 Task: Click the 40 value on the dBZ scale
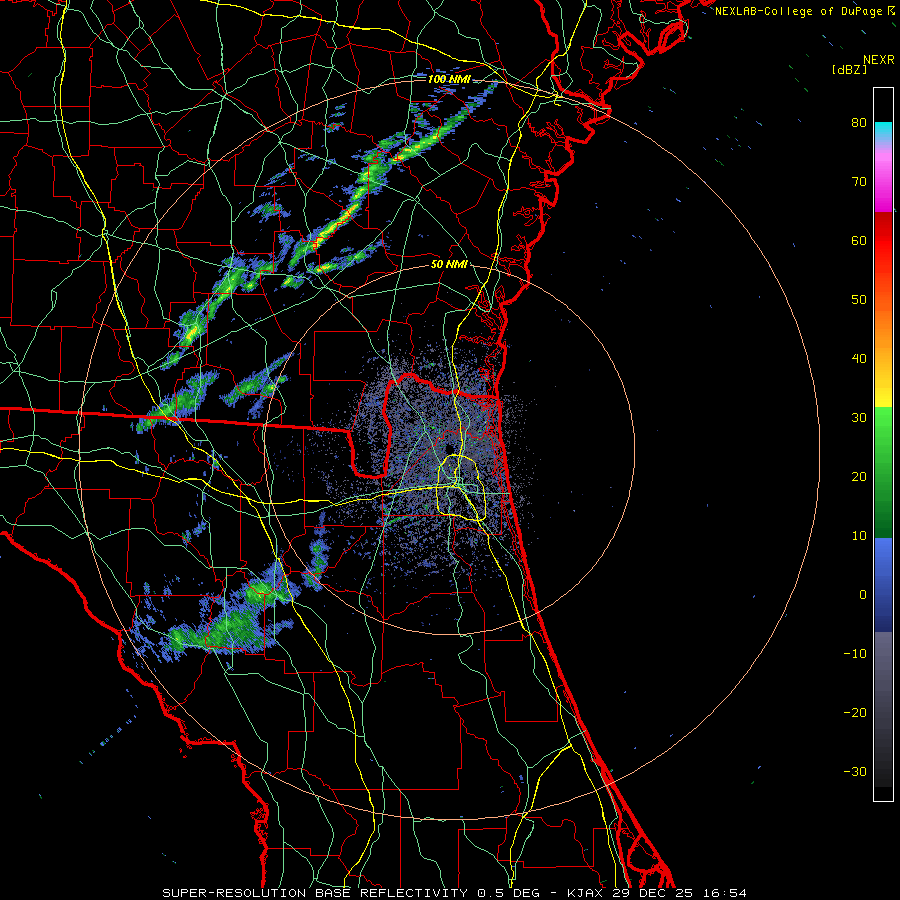(859, 359)
